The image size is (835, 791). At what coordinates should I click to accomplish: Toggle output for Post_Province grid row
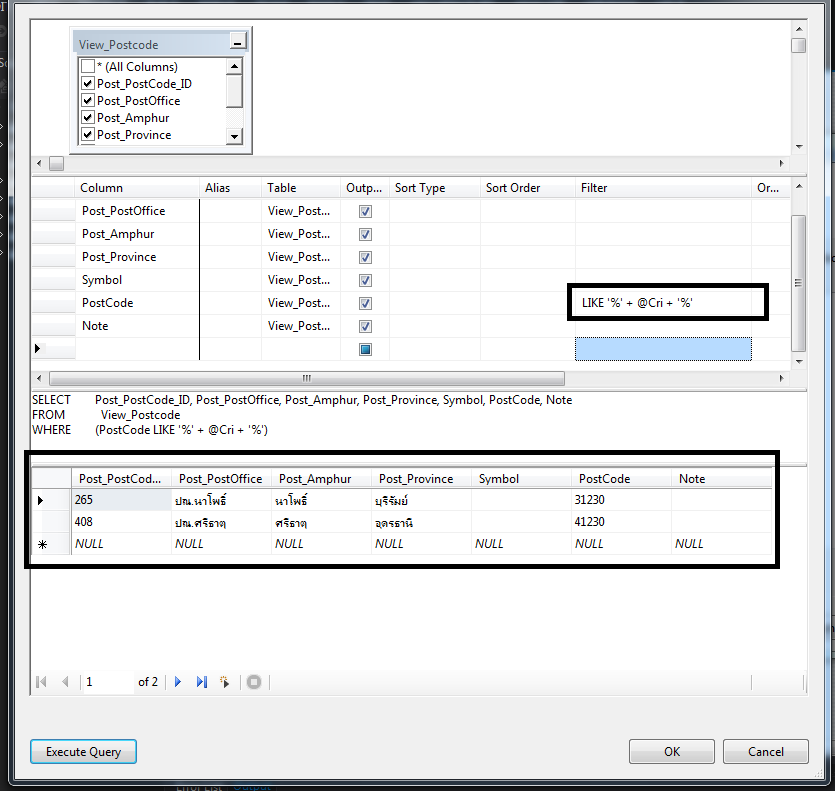coord(365,257)
